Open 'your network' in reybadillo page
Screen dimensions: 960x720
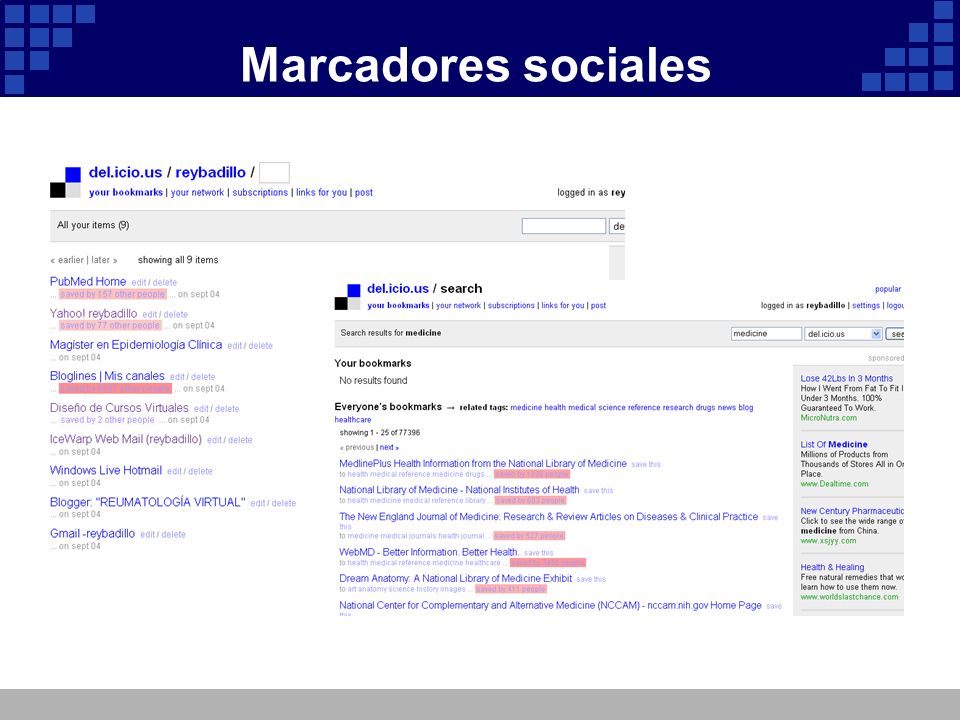pyautogui.click(x=197, y=192)
